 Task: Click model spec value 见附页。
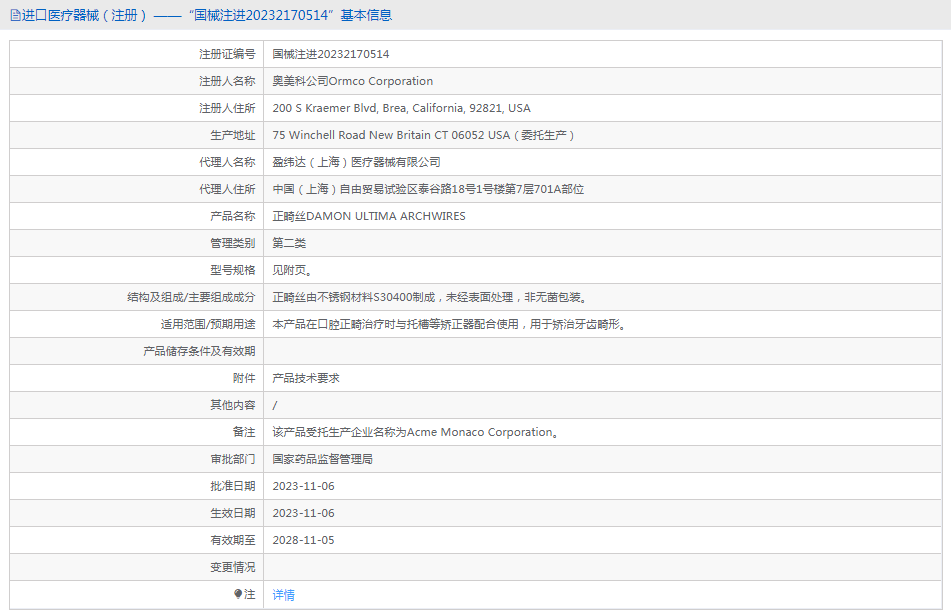pos(292,270)
